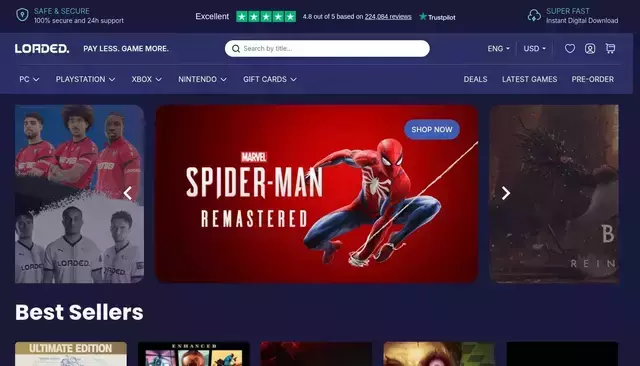This screenshot has width=640, height=366.
Task: Click the 100% secure and 24h support text
Action: coord(79,20)
